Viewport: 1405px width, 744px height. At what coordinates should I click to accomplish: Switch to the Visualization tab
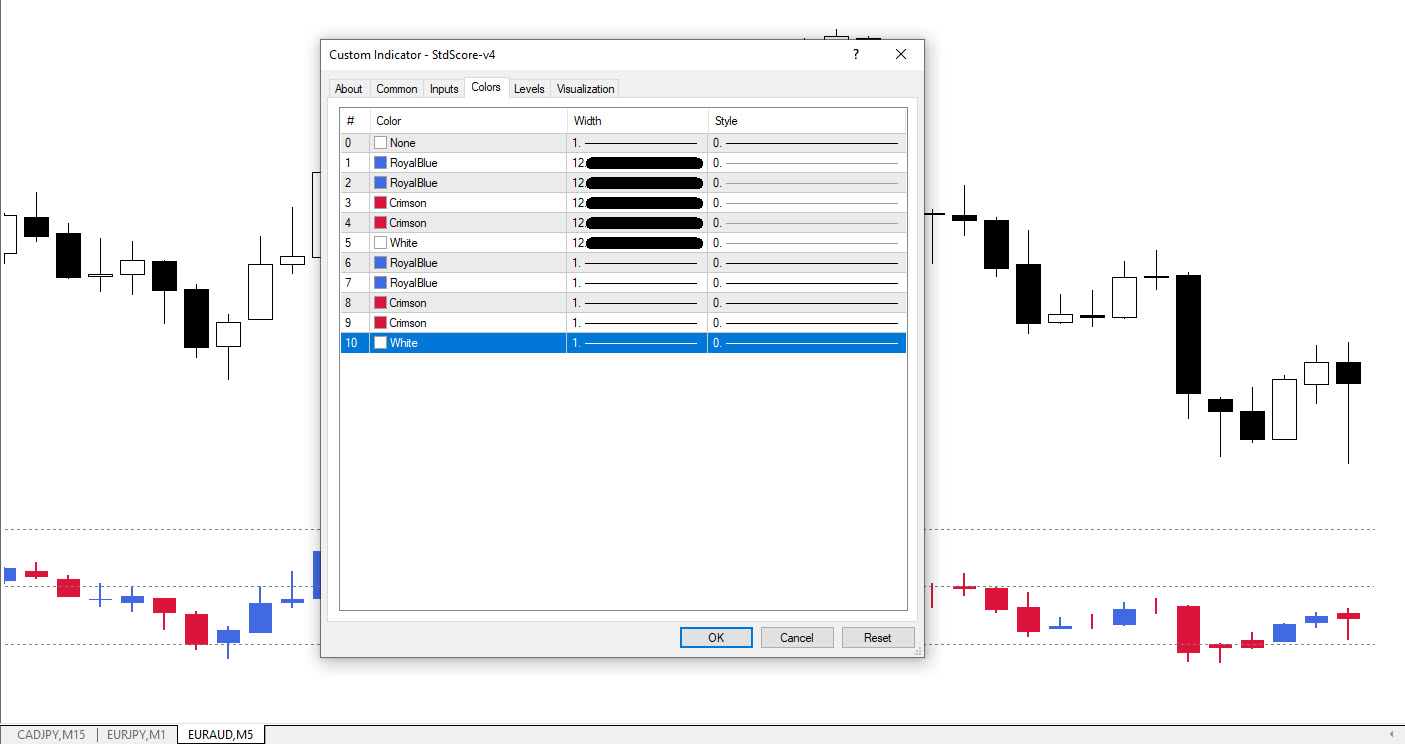pyautogui.click(x=586, y=89)
